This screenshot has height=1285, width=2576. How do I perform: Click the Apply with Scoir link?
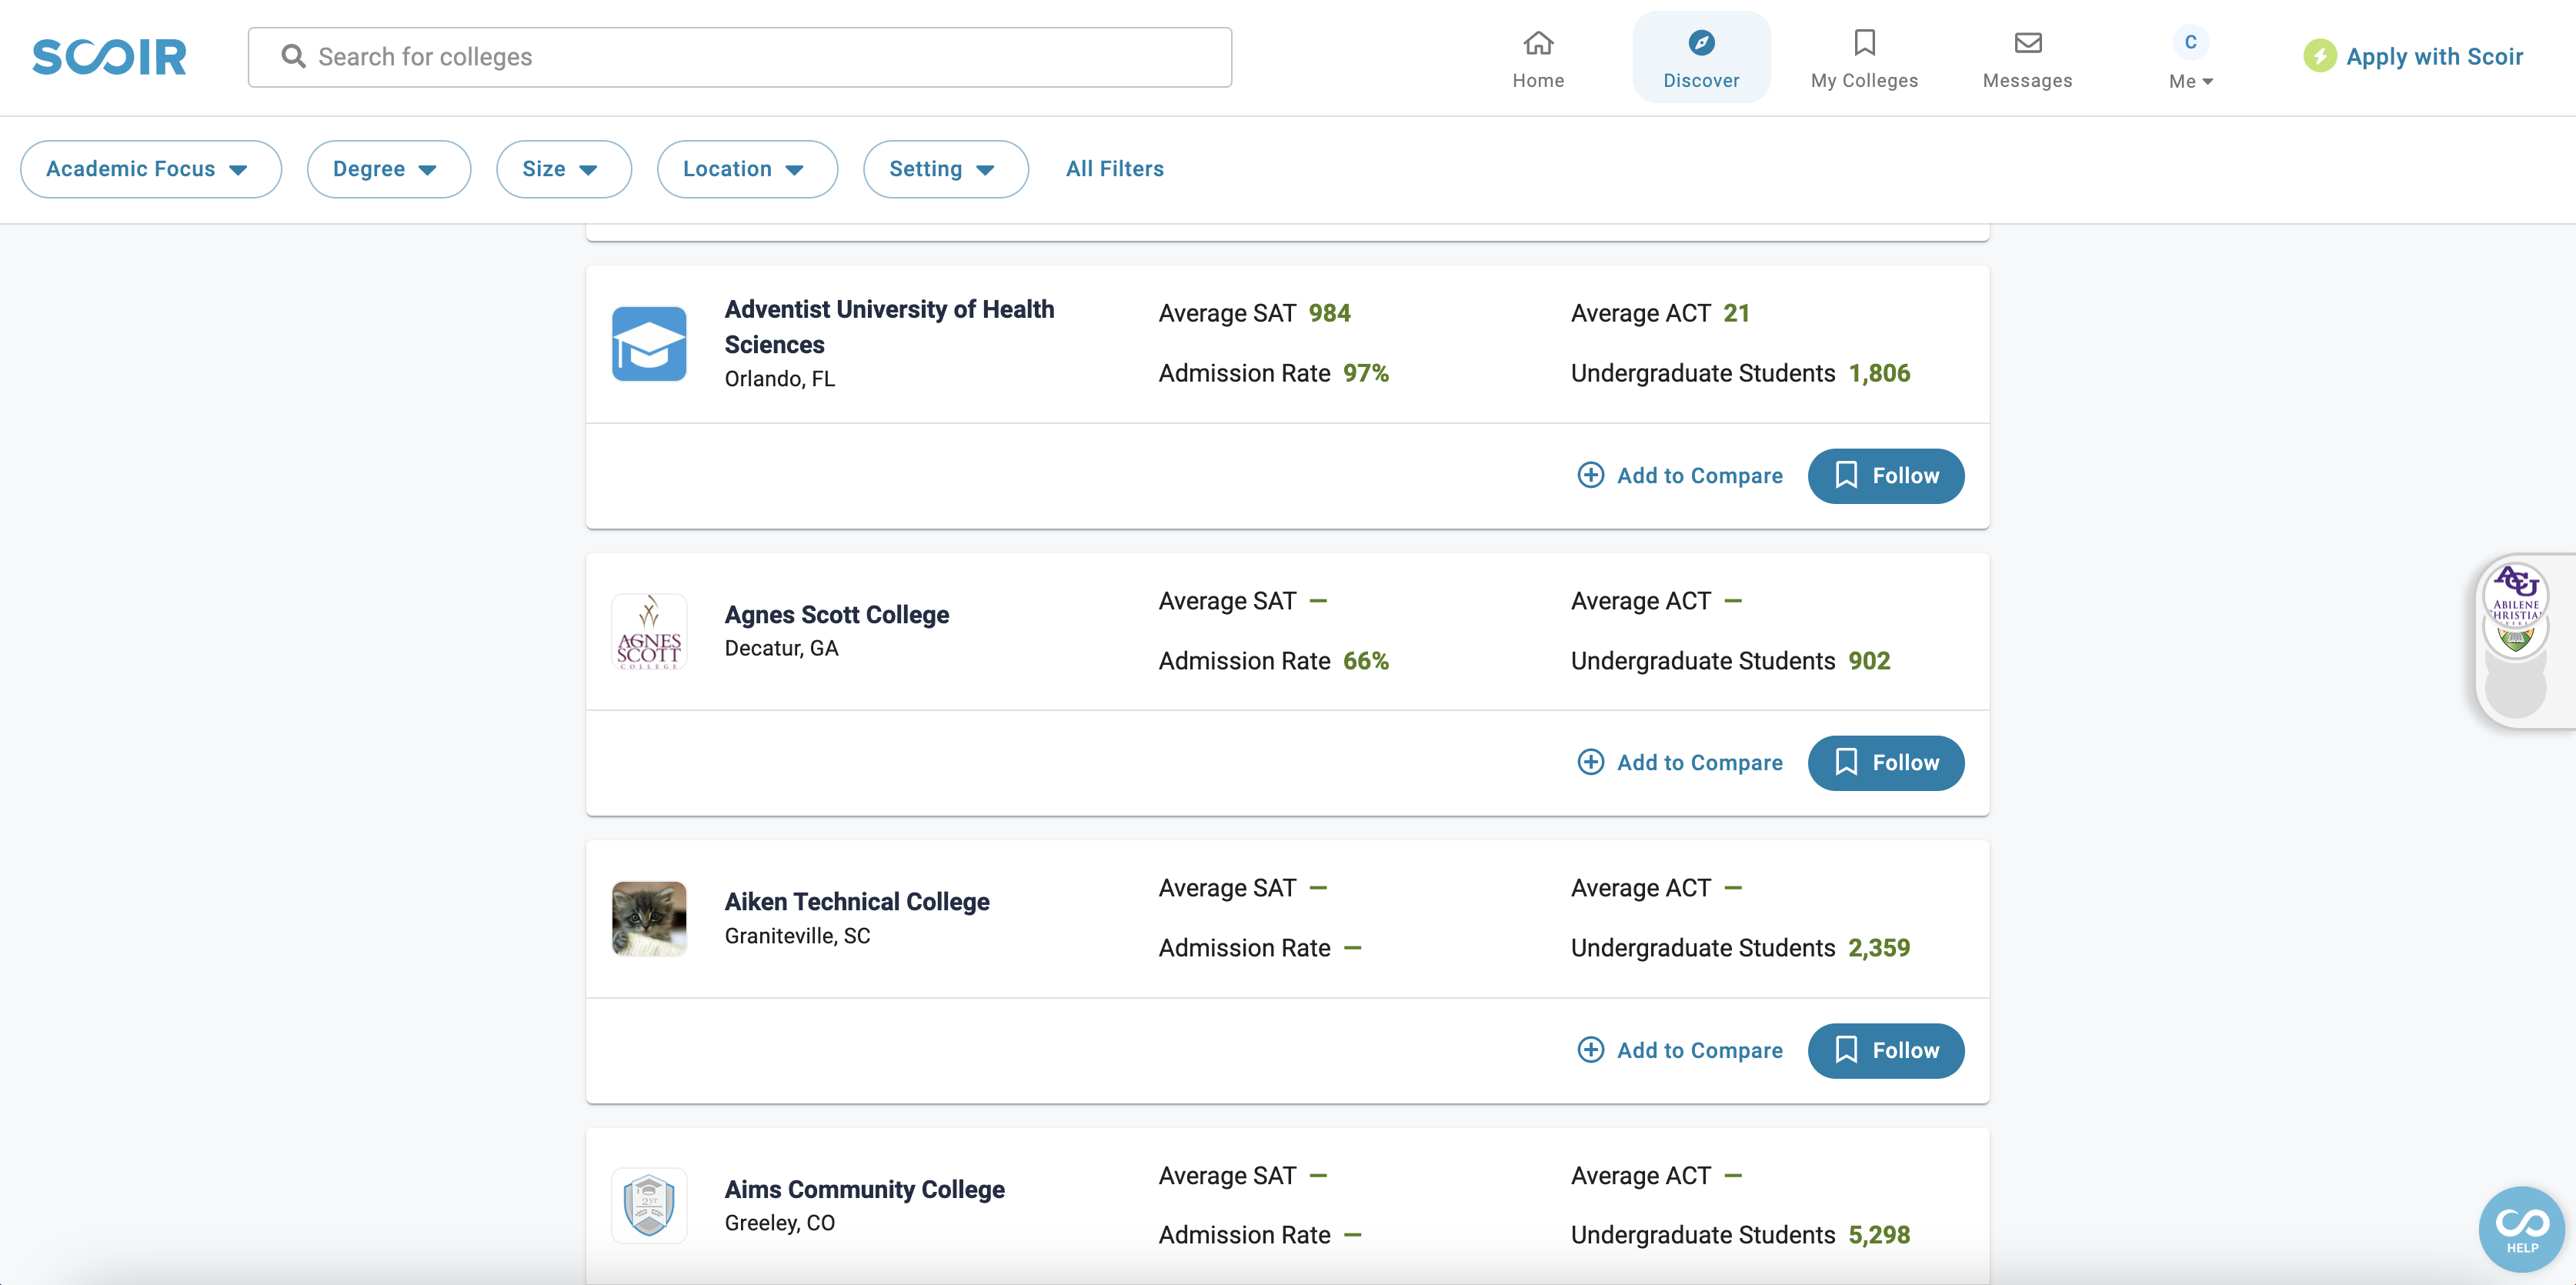(2434, 57)
